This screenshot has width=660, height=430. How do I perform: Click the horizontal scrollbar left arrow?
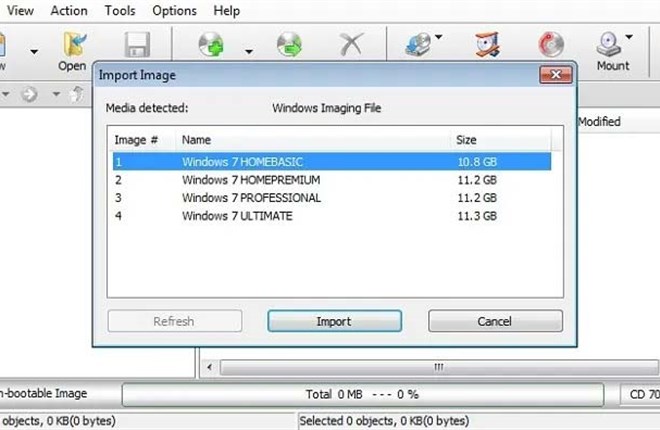(209, 367)
